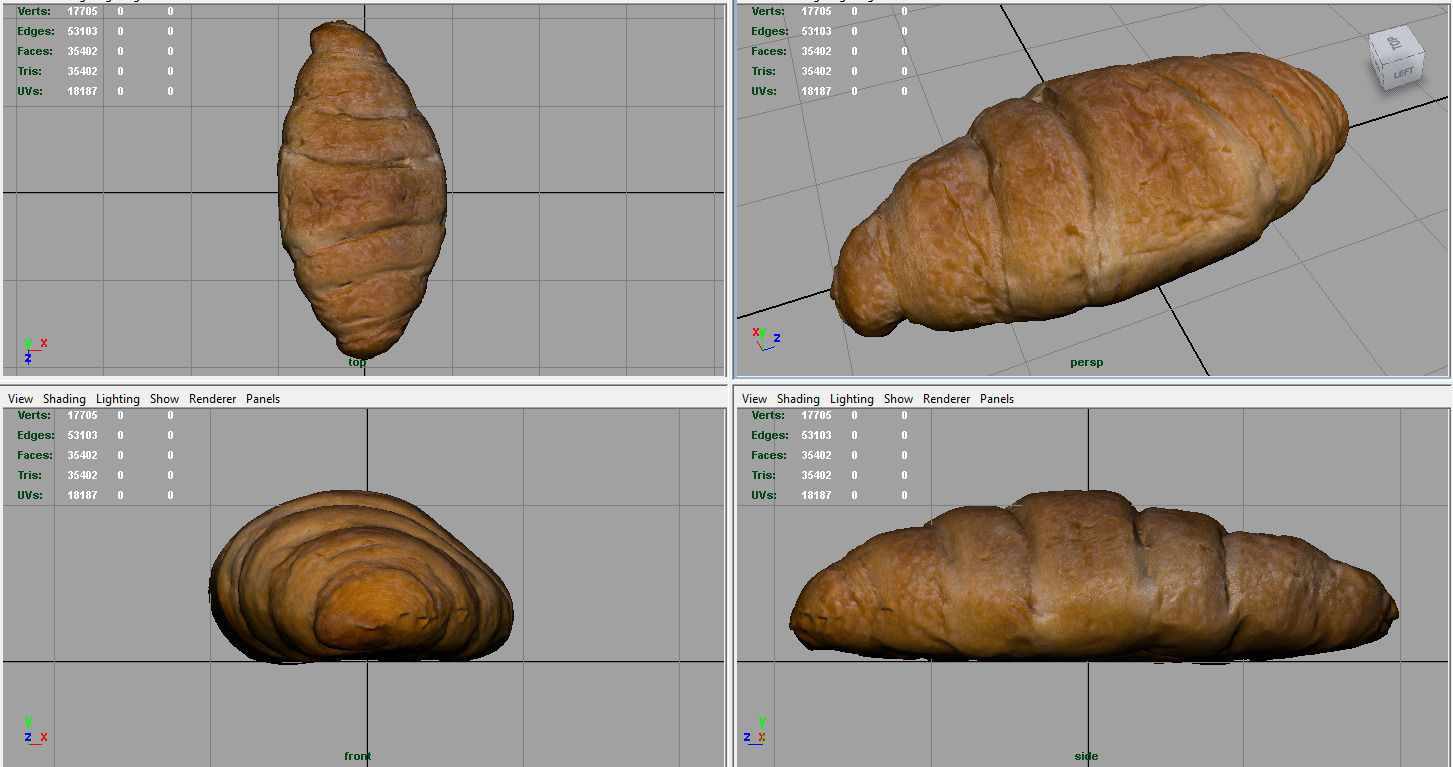Open the Renderer menu in the front panel
This screenshot has height=767, width=1453.
point(212,399)
